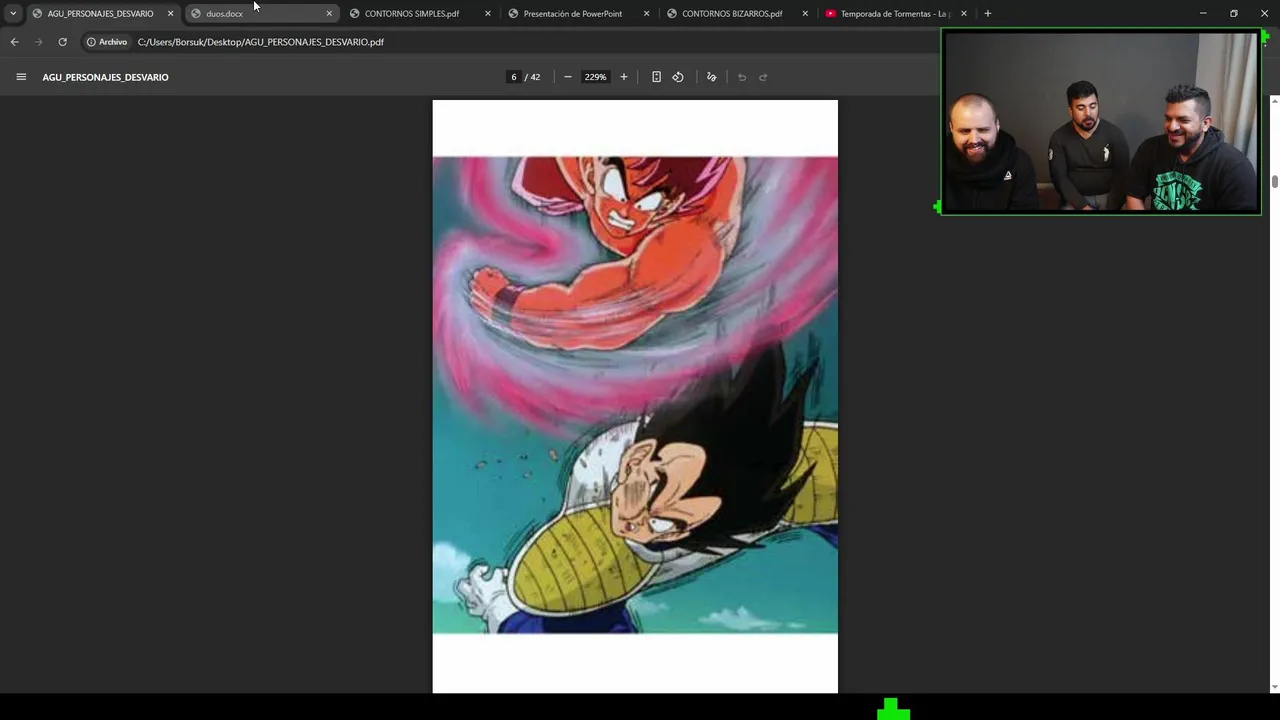This screenshot has width=1280, height=720.
Task: Click the redo arrow in PDF toolbar
Action: (x=763, y=77)
